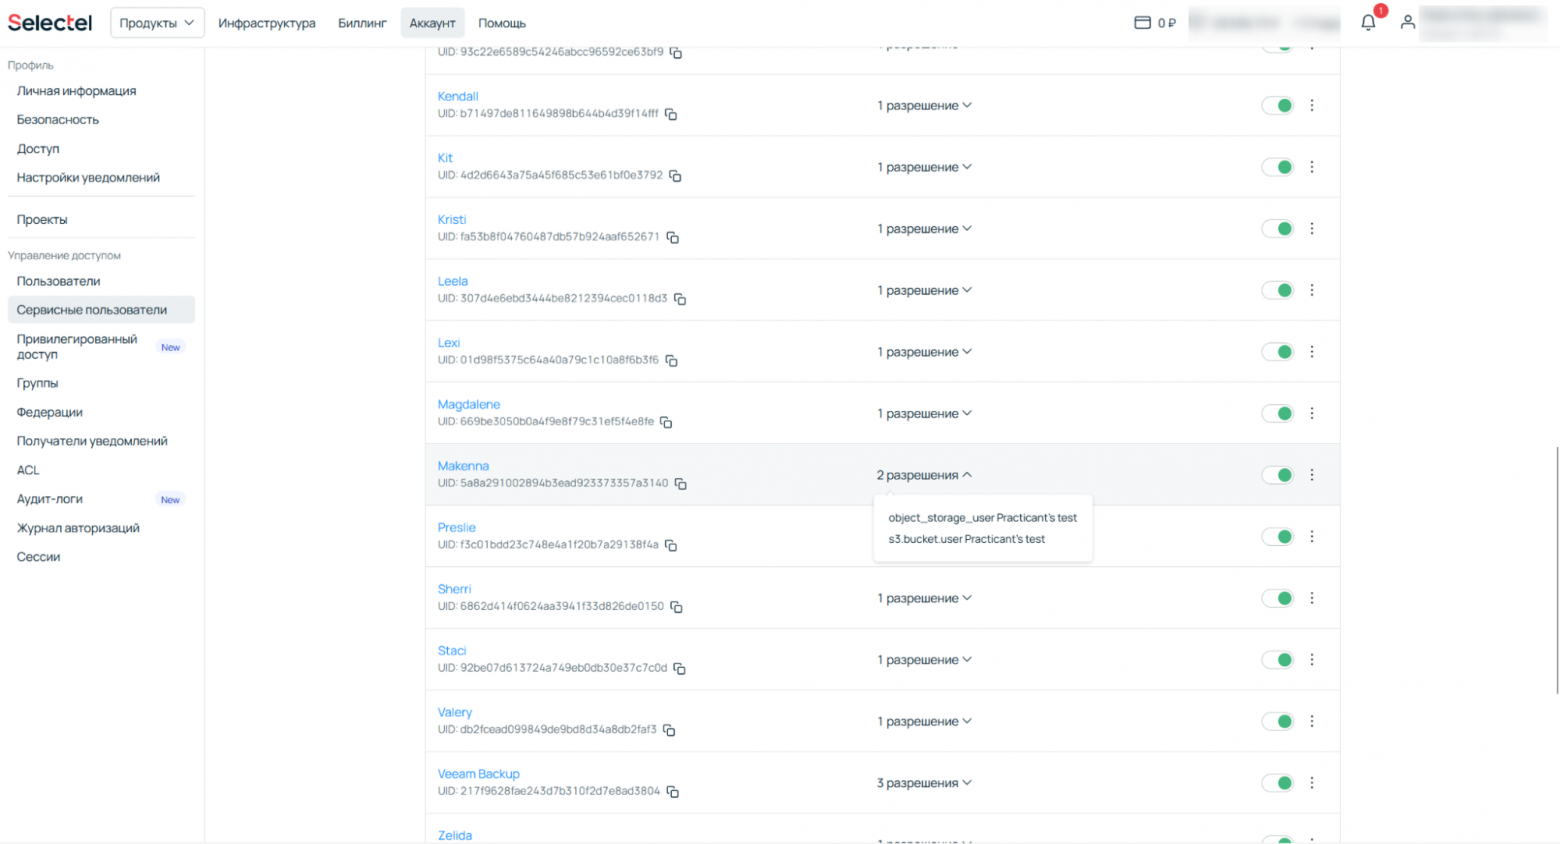Image resolution: width=1560 pixels, height=844 pixels.
Task: Open the notifications bell
Action: point(1368,22)
